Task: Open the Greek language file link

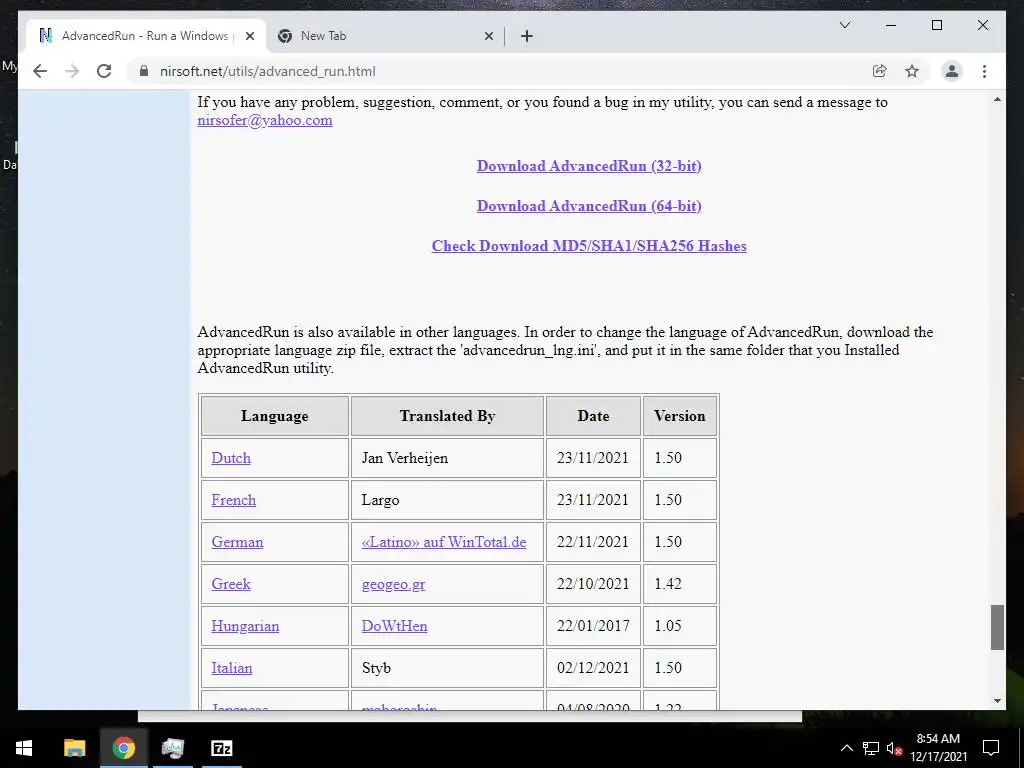Action: pos(231,584)
